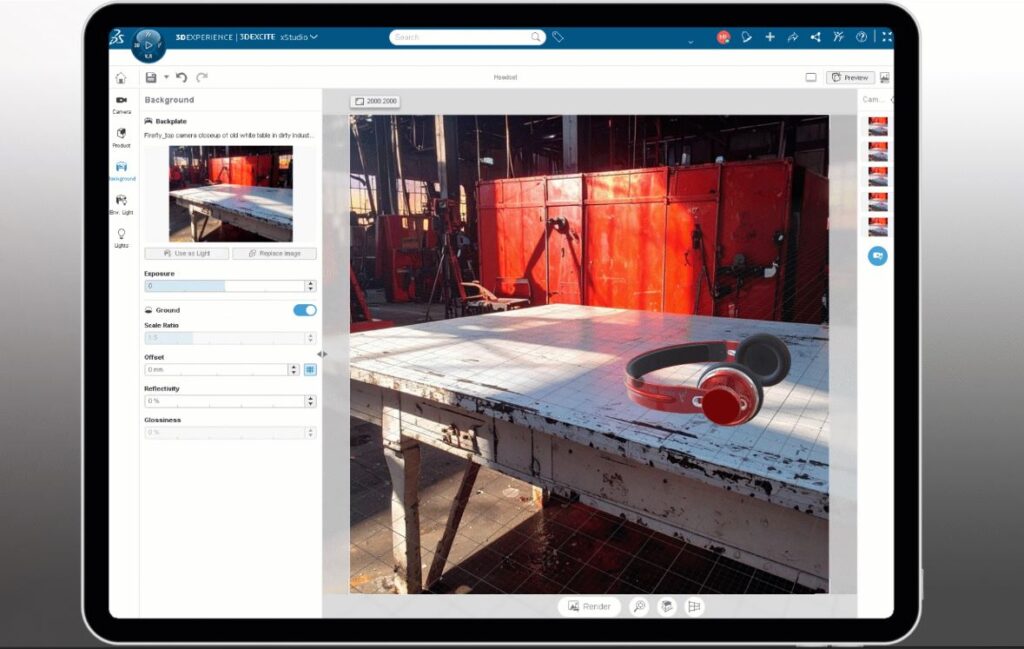Viewport: 1024px width, 649px height.
Task: Click the blue add camera button
Action: (x=877, y=256)
